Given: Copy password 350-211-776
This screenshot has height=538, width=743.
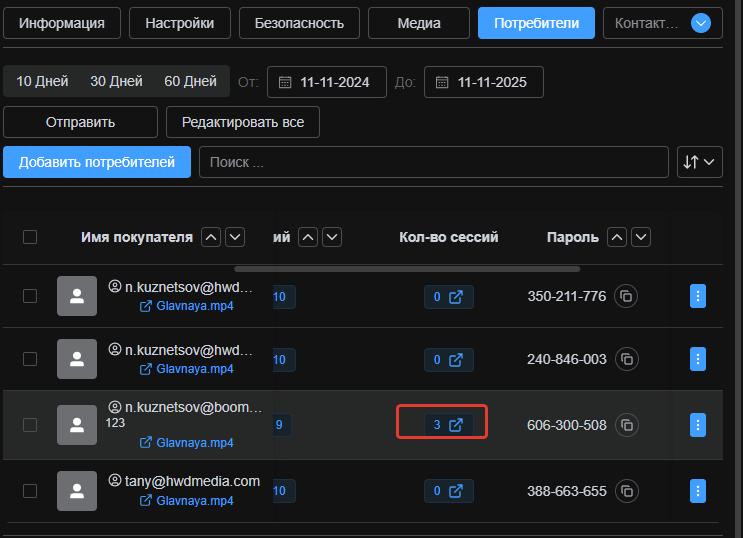Looking at the screenshot, I should point(626,296).
